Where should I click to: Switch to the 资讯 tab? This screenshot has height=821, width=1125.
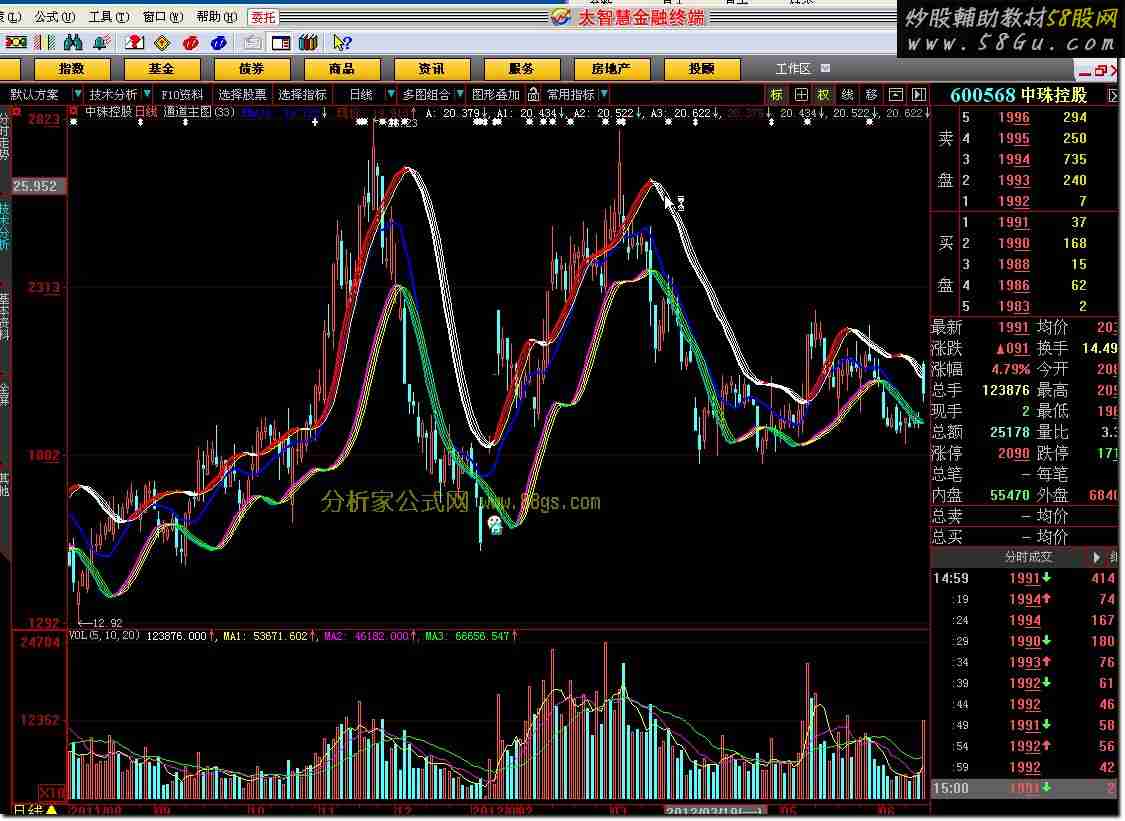click(431, 69)
